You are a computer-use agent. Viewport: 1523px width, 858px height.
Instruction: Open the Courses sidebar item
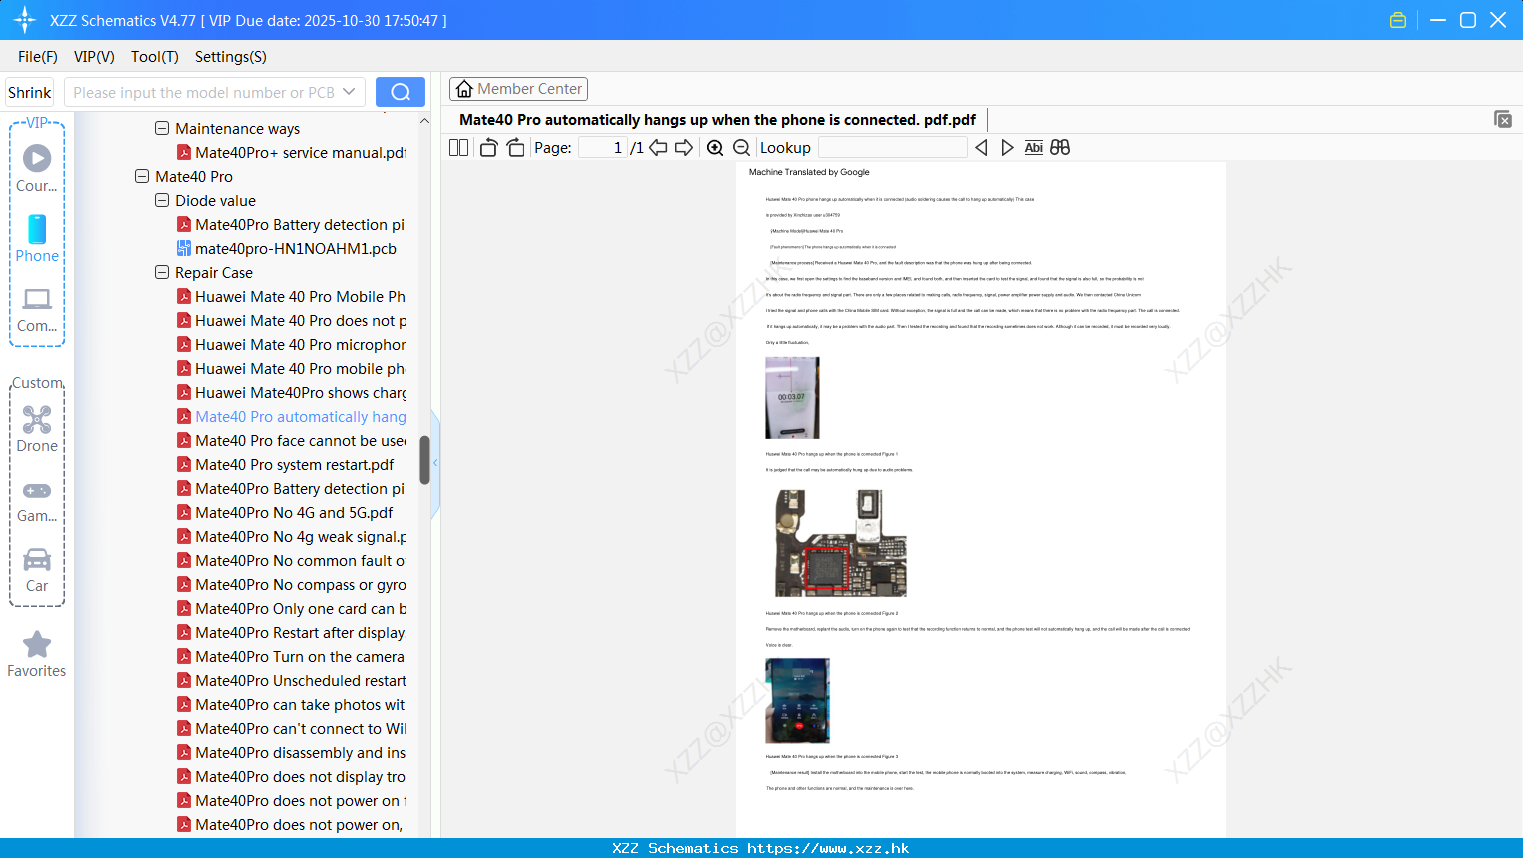(37, 169)
